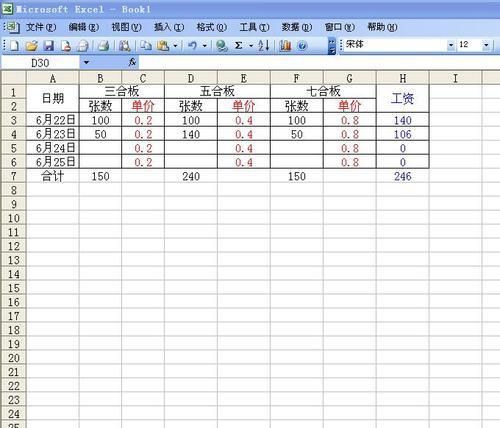The width and height of the screenshot is (500, 428).
Task: Click the Permission toolbar icon
Action: (66, 45)
